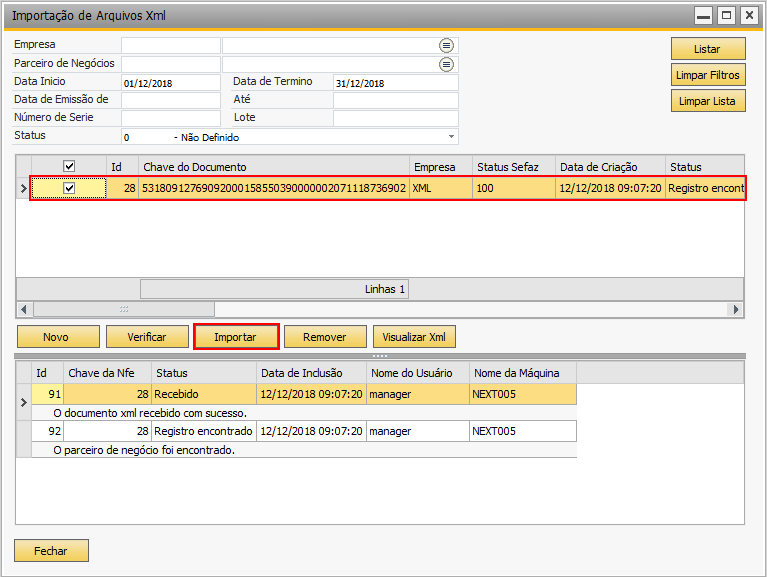Select the Recebido status cell in log
This screenshot has width=767, height=577.
(203, 394)
